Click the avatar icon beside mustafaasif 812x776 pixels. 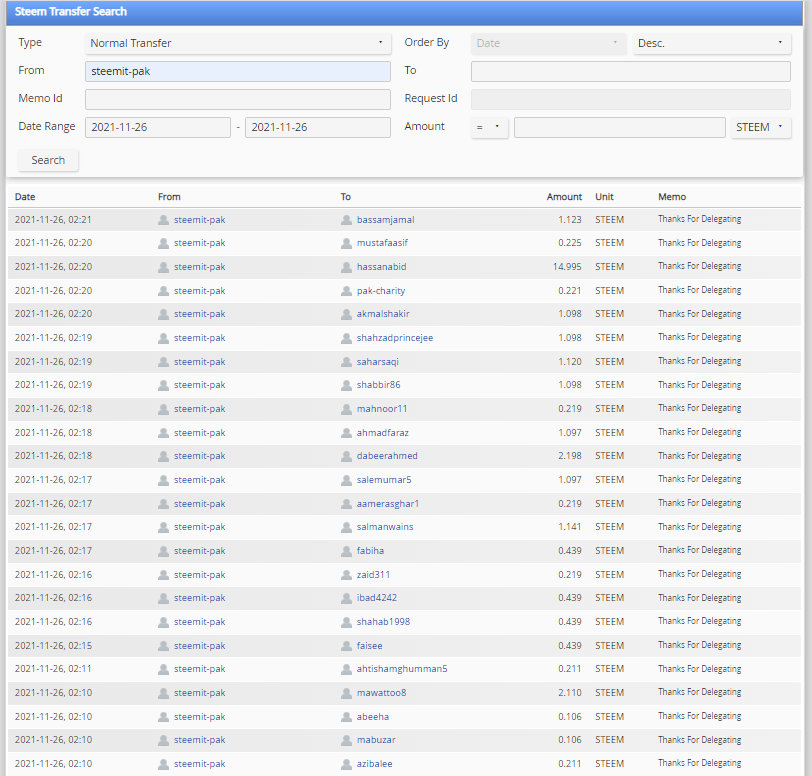pos(346,243)
